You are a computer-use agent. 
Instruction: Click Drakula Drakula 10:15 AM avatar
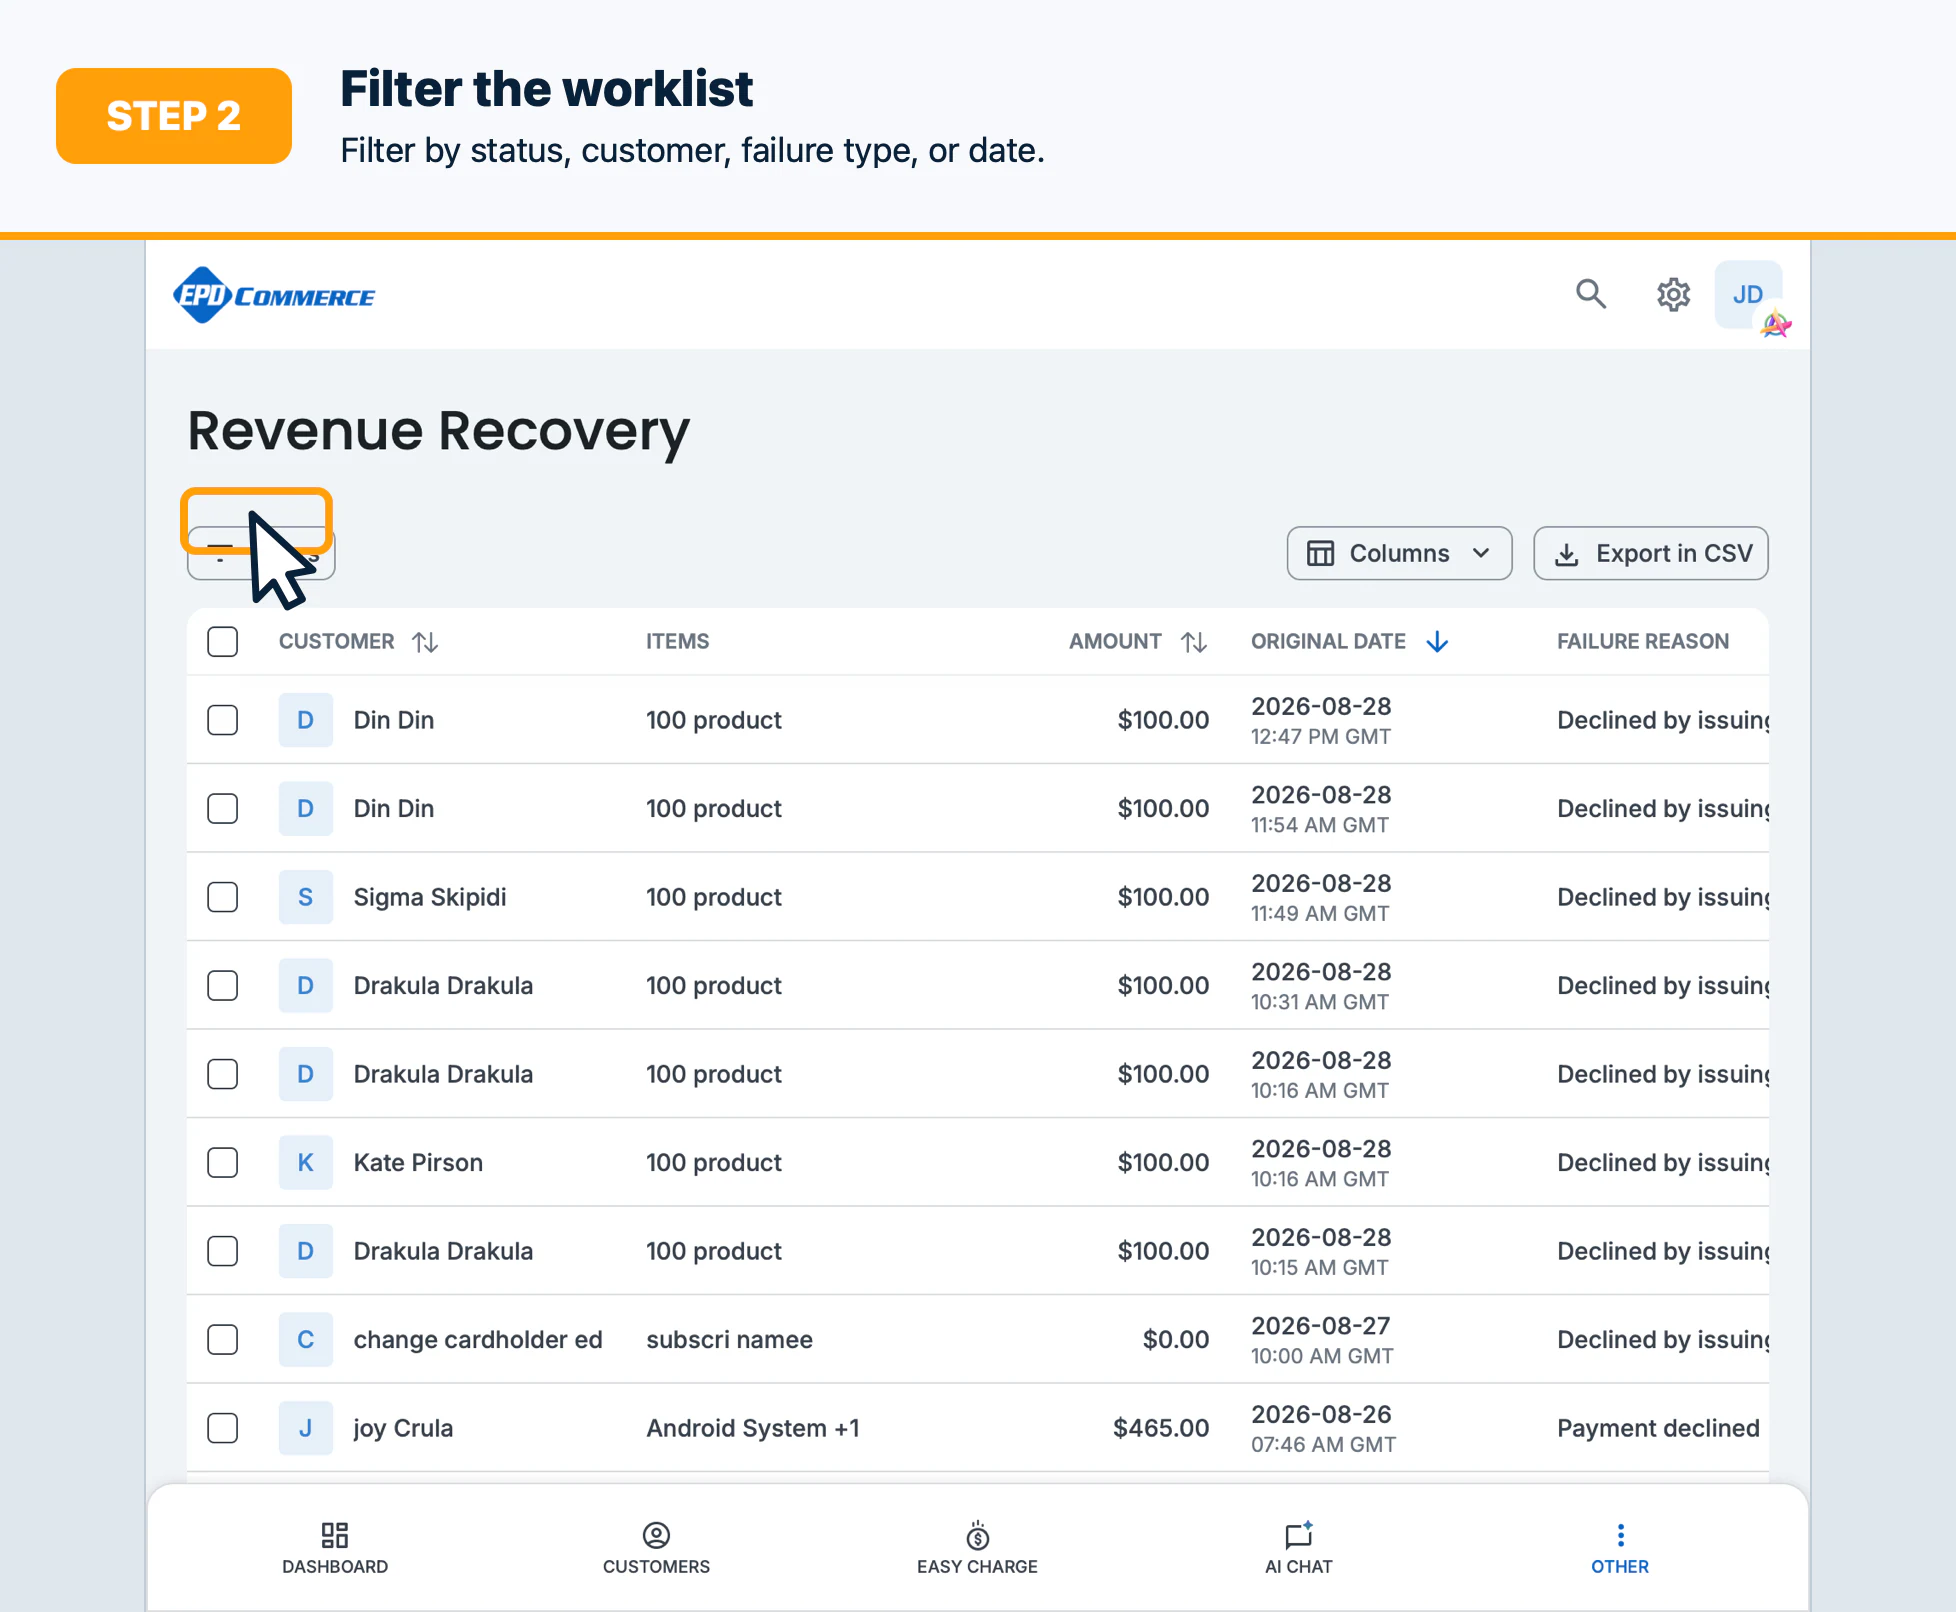tap(306, 1251)
